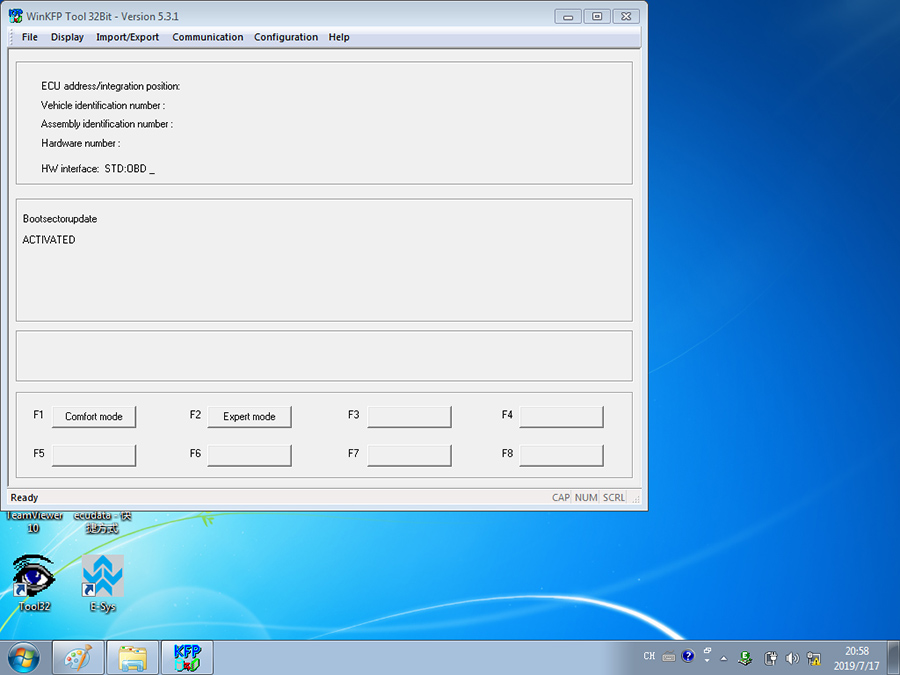This screenshot has height=675, width=900.
Task: Click the blank F4 button
Action: tap(561, 417)
